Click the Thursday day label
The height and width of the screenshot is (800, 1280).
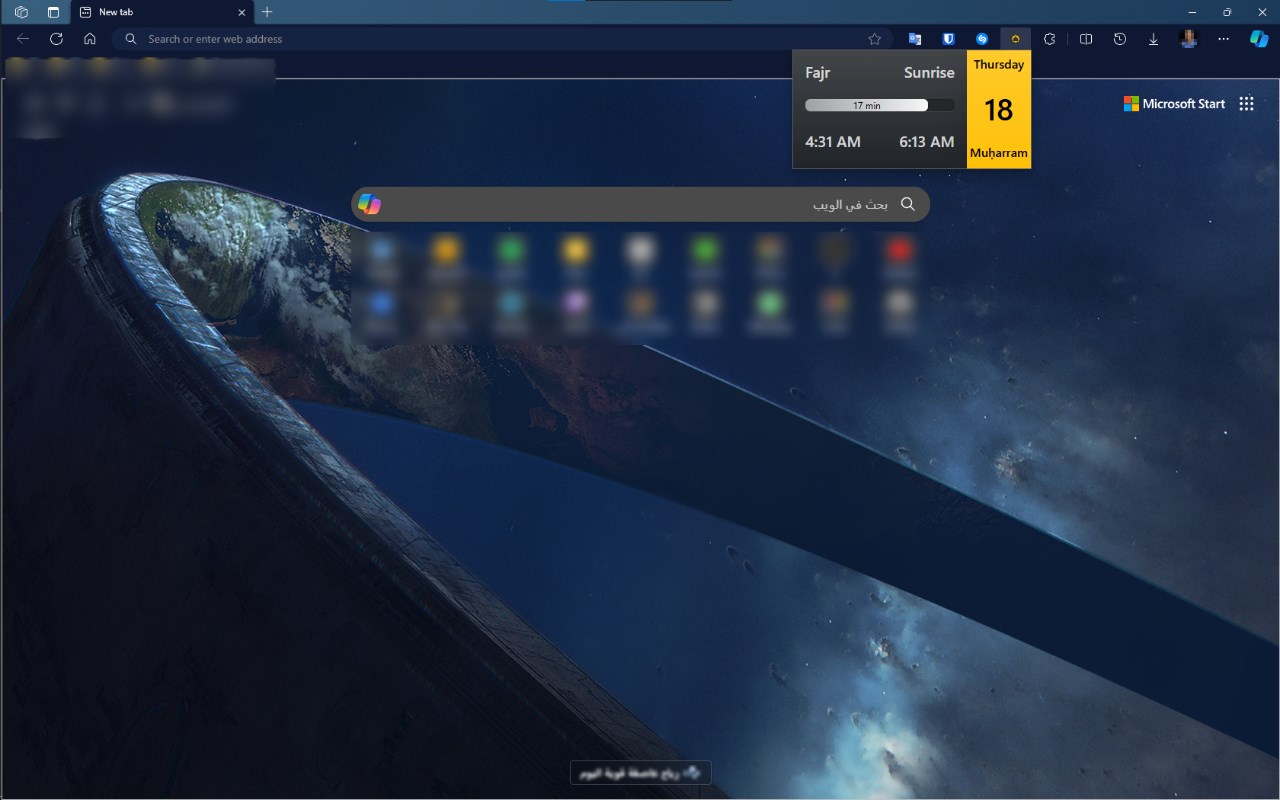click(x=999, y=65)
